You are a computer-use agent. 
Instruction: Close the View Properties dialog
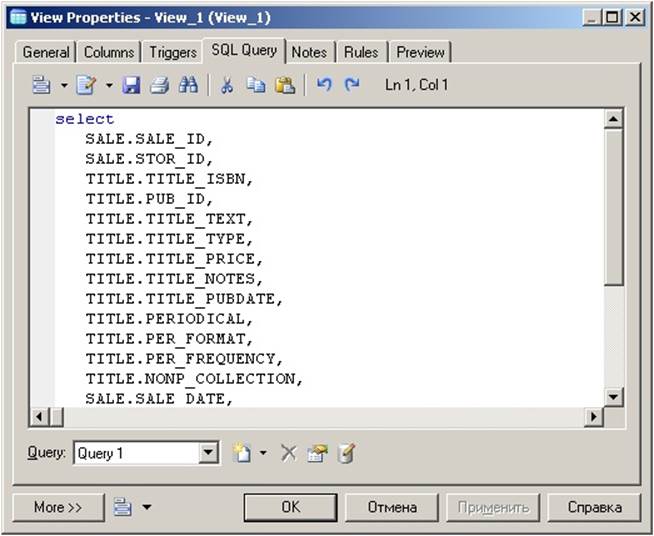point(635,18)
